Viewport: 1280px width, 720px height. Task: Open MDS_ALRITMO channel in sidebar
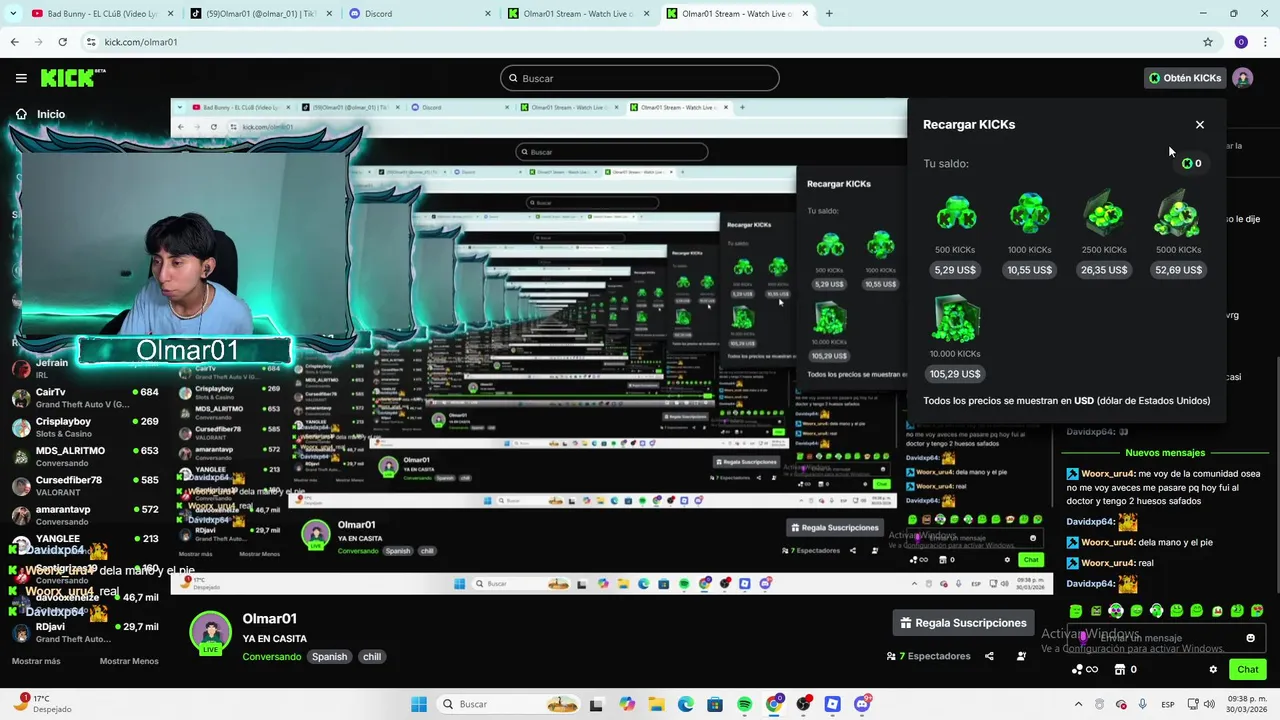point(85,456)
